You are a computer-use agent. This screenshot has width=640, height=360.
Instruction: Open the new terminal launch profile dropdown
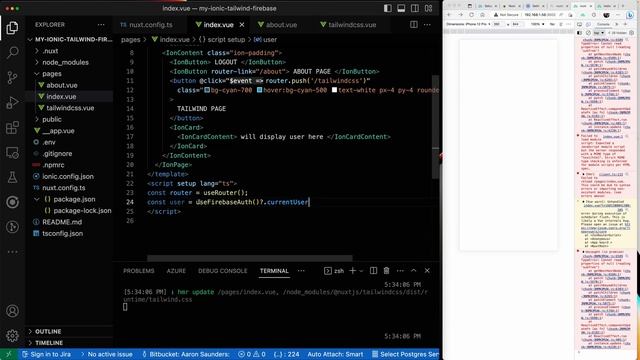coord(361,271)
